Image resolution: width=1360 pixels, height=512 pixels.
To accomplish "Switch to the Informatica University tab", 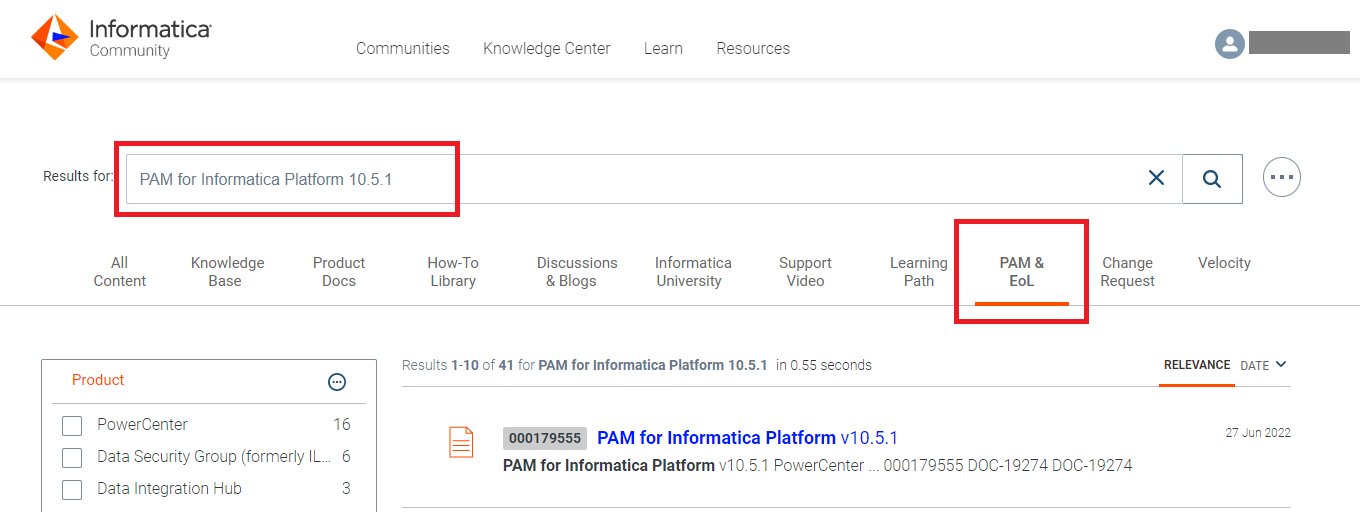I will [693, 272].
